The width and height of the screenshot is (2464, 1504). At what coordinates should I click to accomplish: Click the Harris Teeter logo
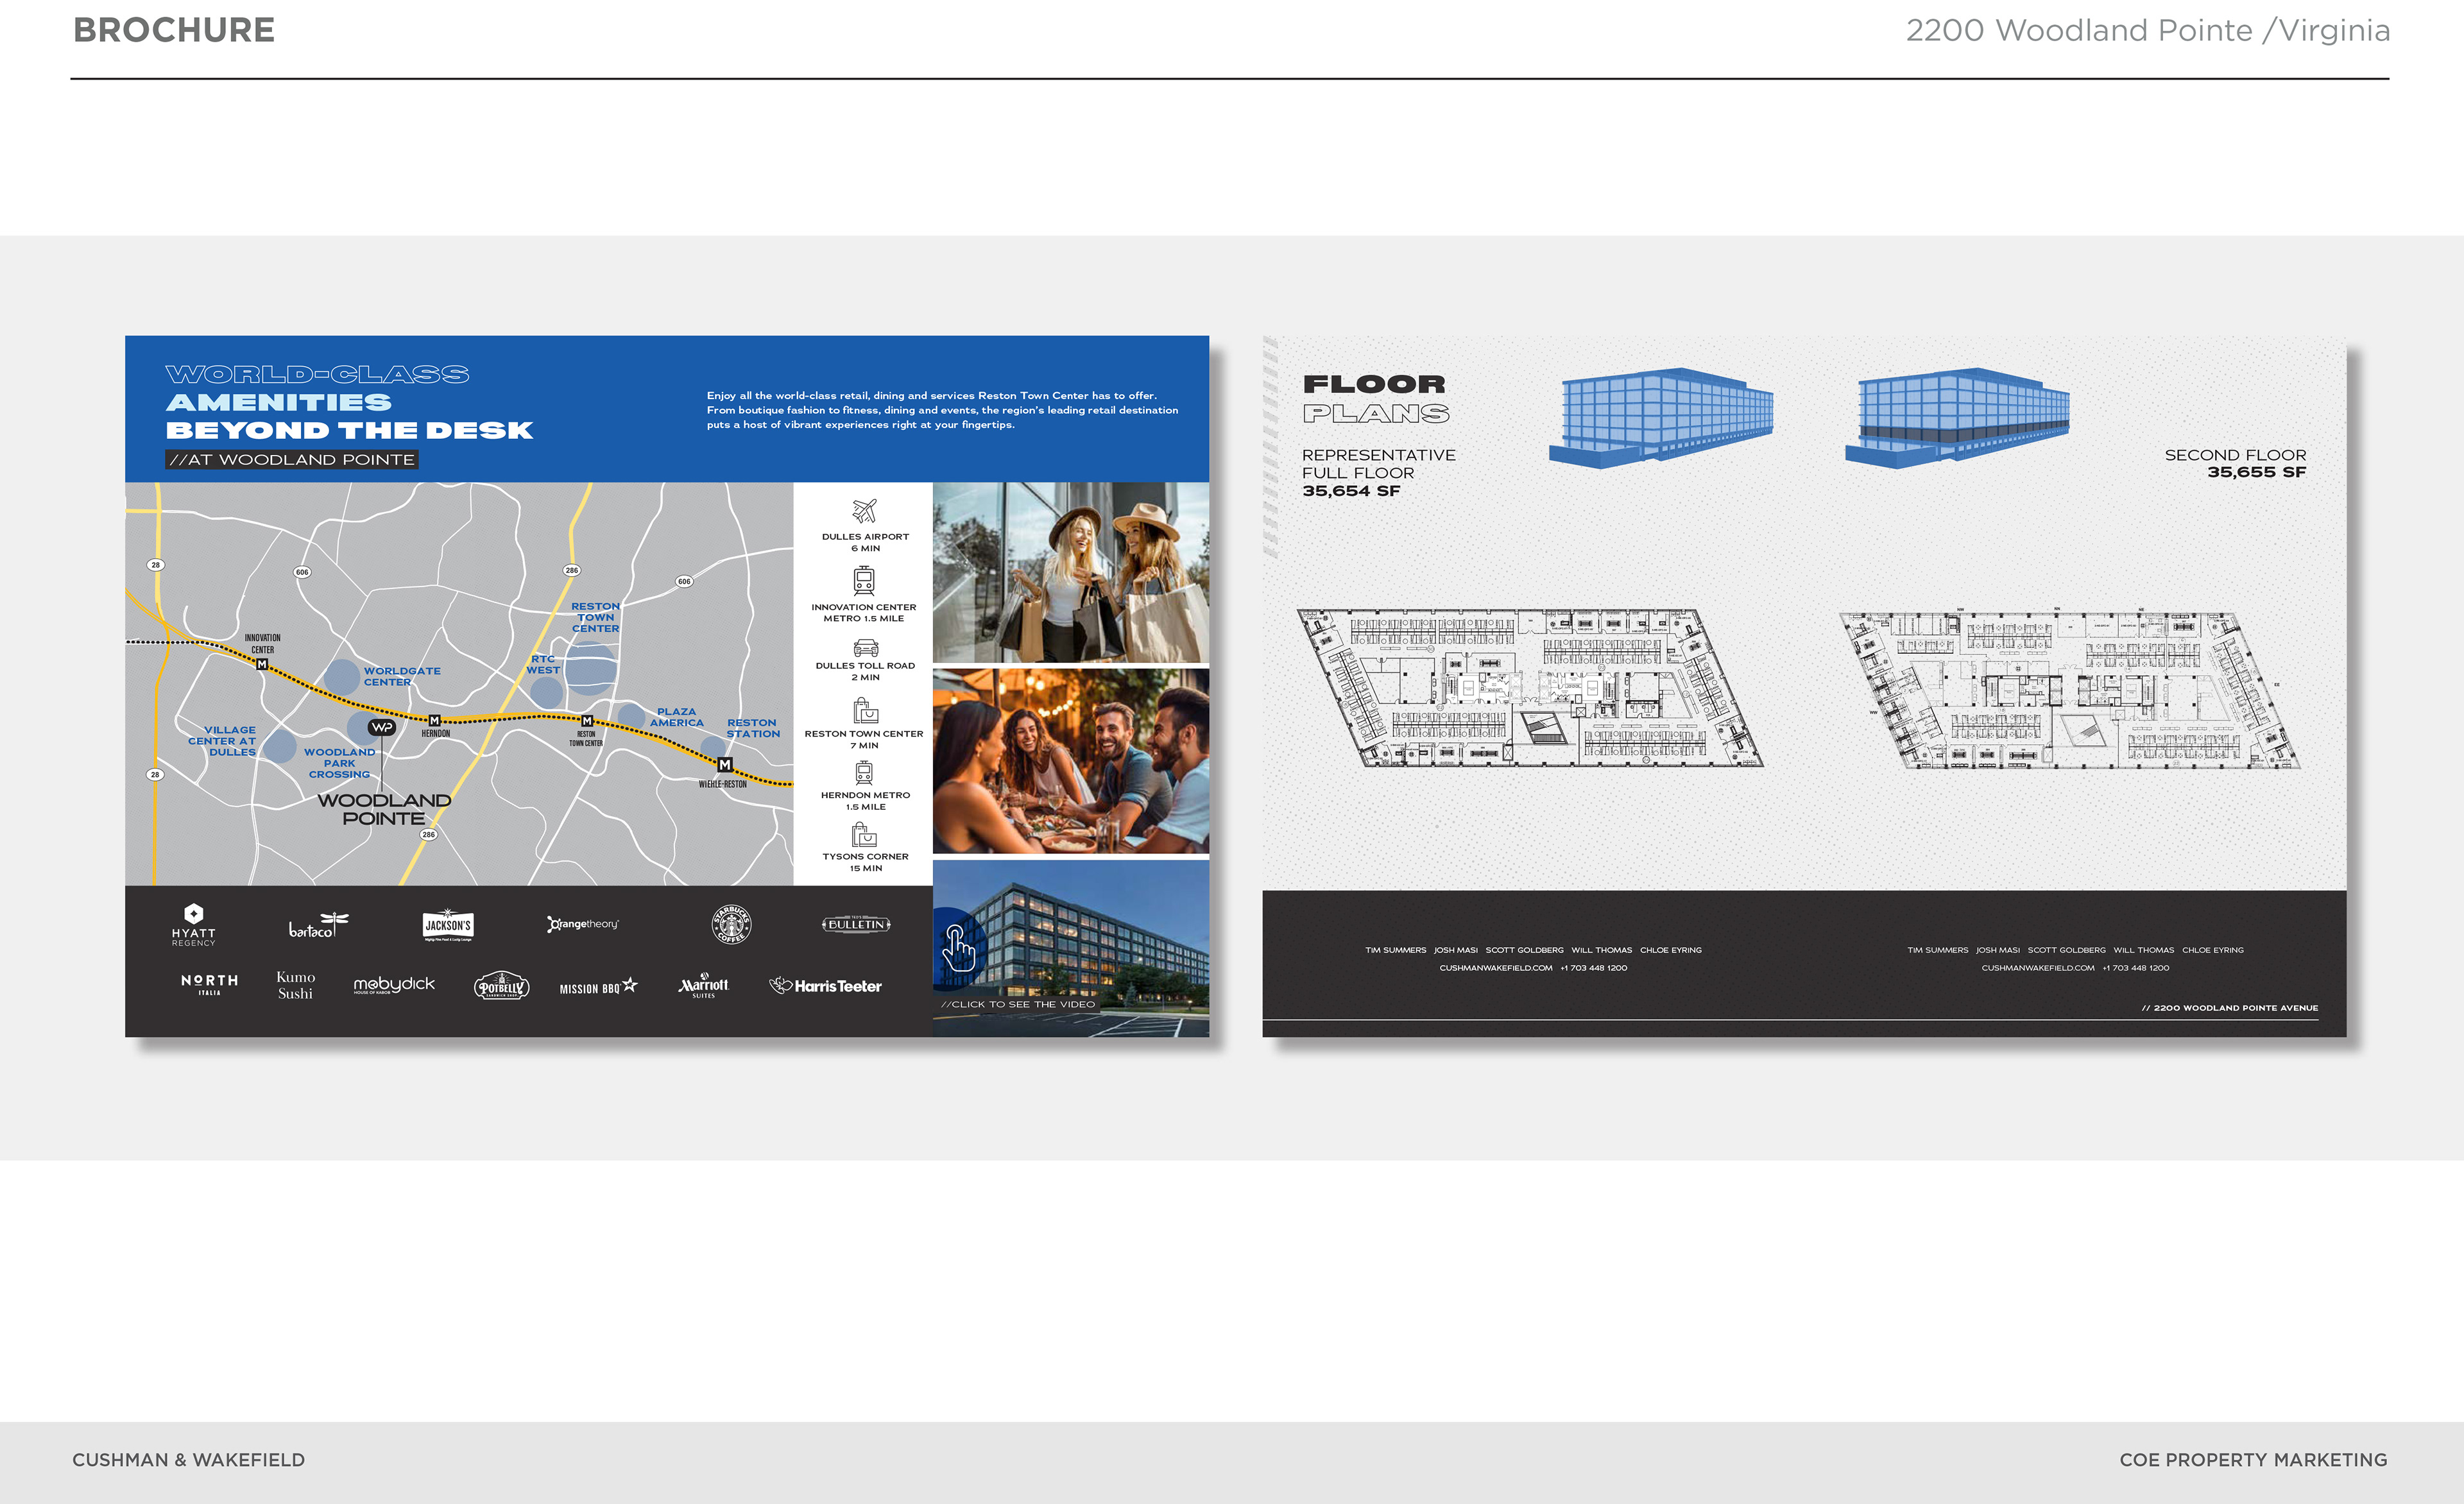pyautogui.click(x=825, y=986)
